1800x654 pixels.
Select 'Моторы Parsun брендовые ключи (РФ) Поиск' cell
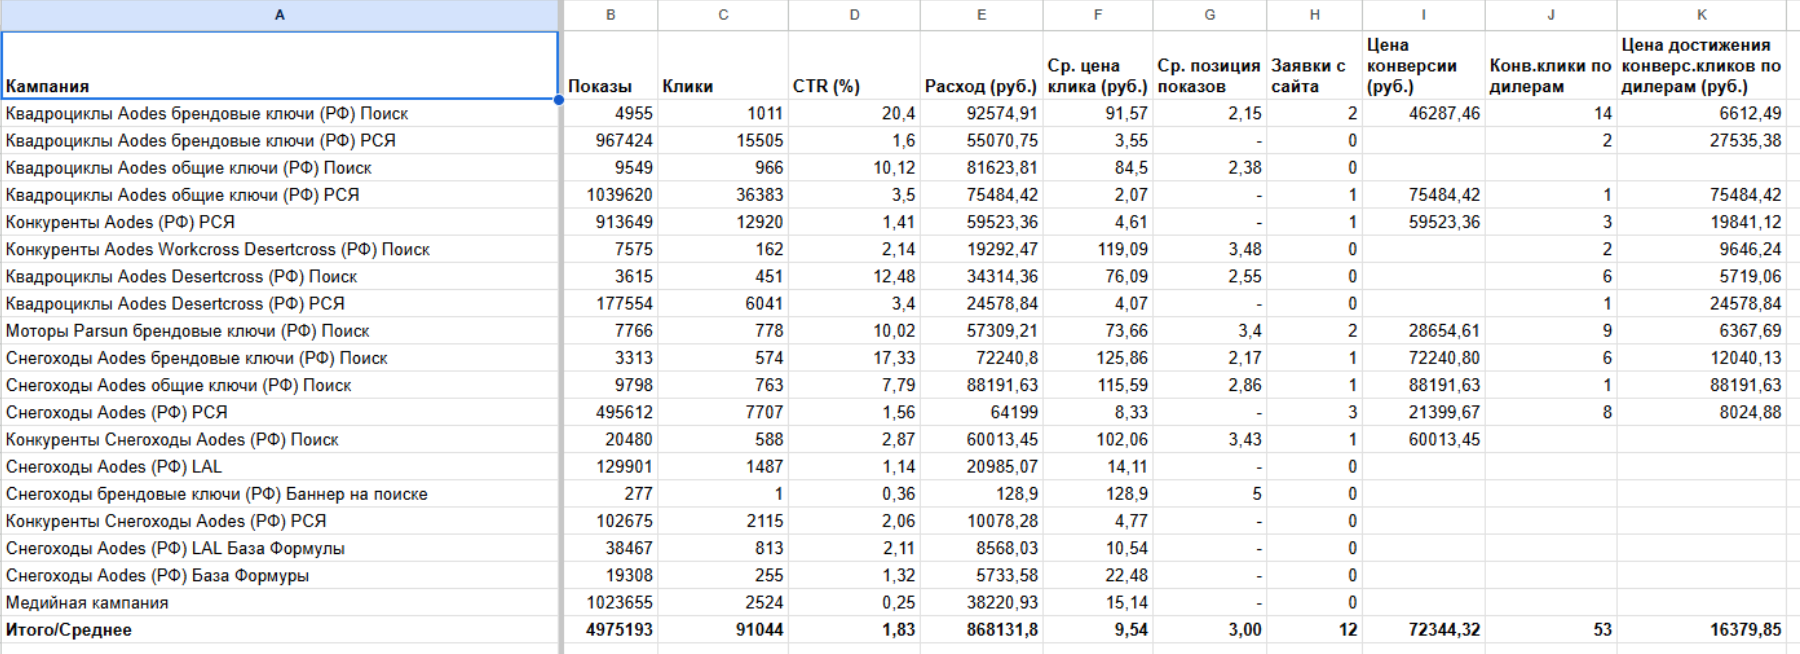point(280,330)
